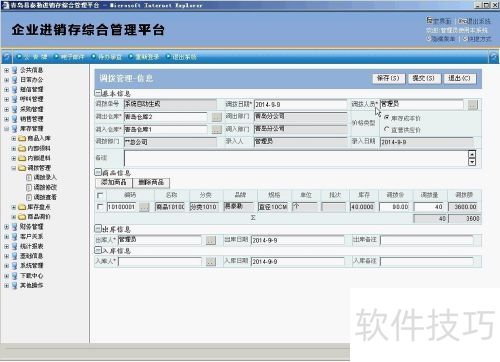500x362 pixels.
Task: Click the 保存(S) button
Action: tap(388, 78)
